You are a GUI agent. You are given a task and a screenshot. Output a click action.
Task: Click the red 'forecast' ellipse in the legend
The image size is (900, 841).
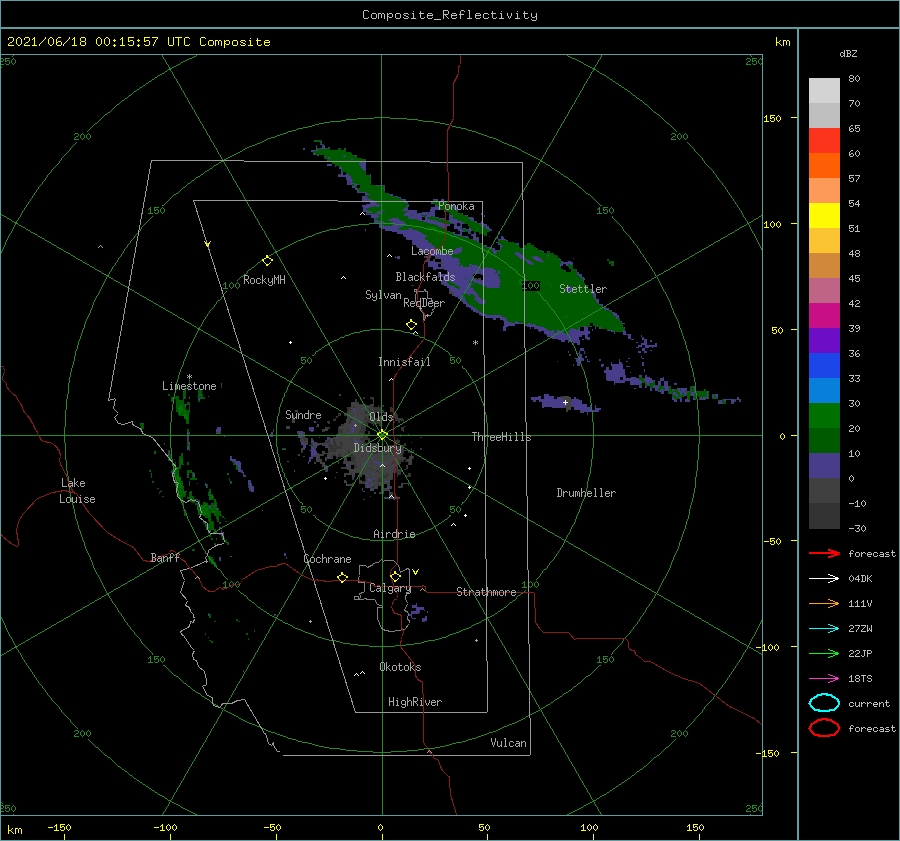[824, 728]
